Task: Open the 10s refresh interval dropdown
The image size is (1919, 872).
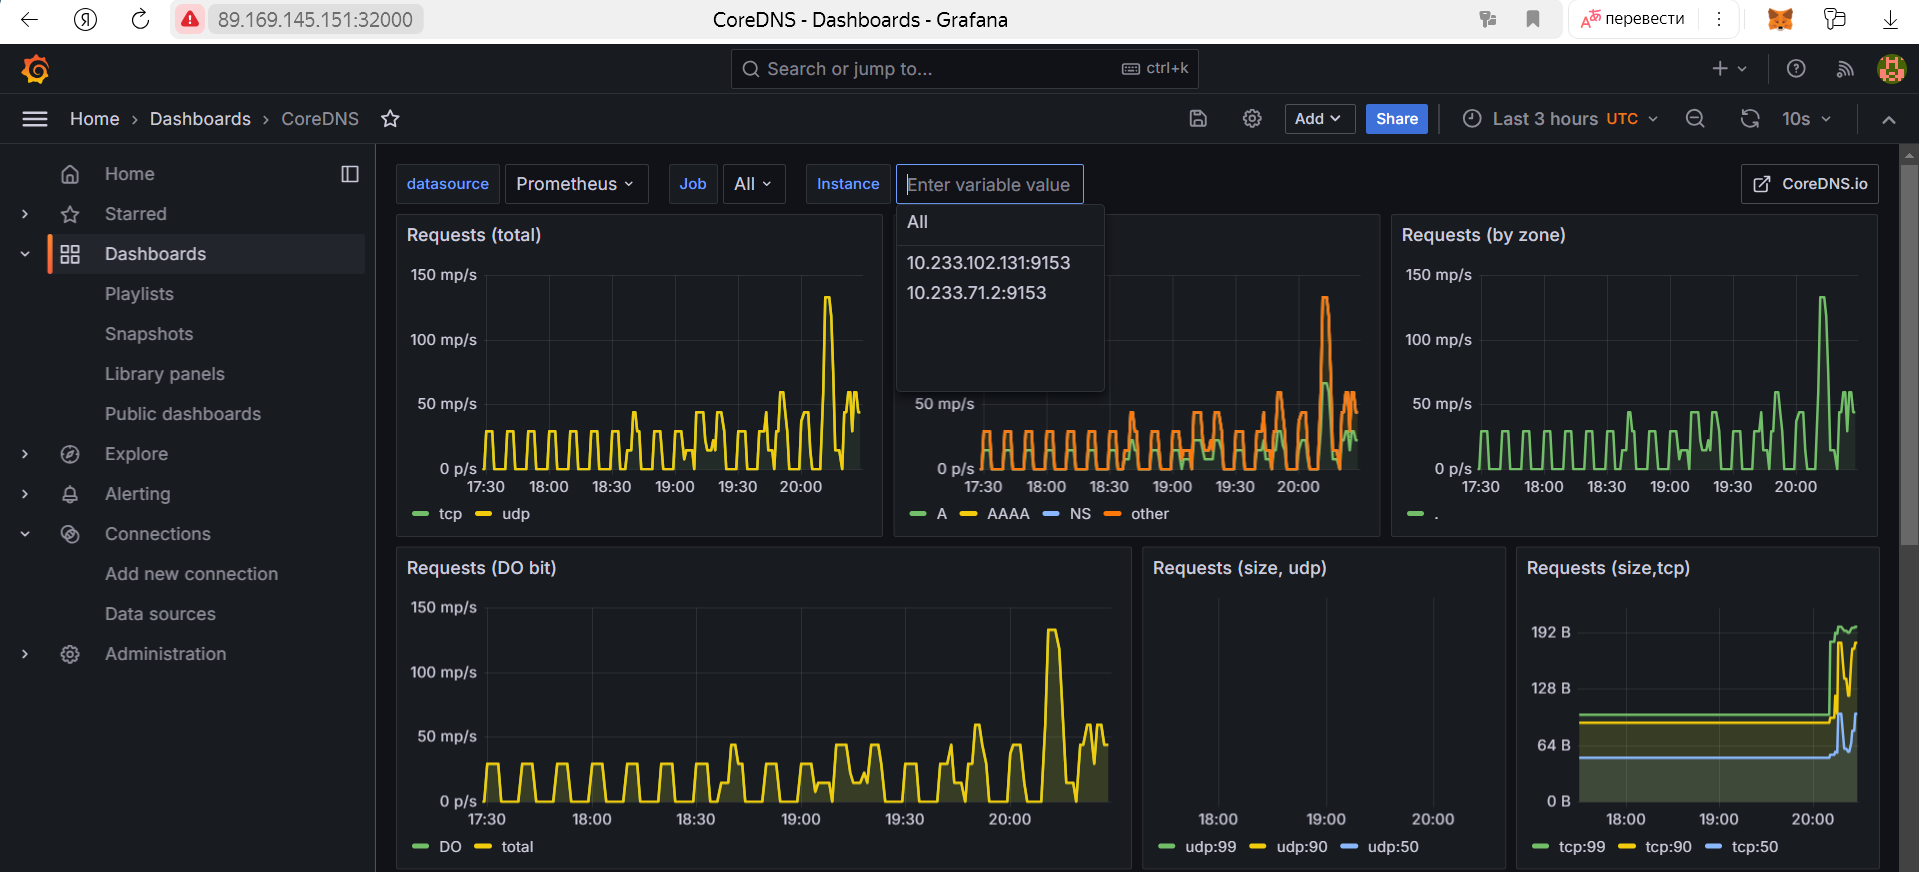Action: click(x=1806, y=119)
